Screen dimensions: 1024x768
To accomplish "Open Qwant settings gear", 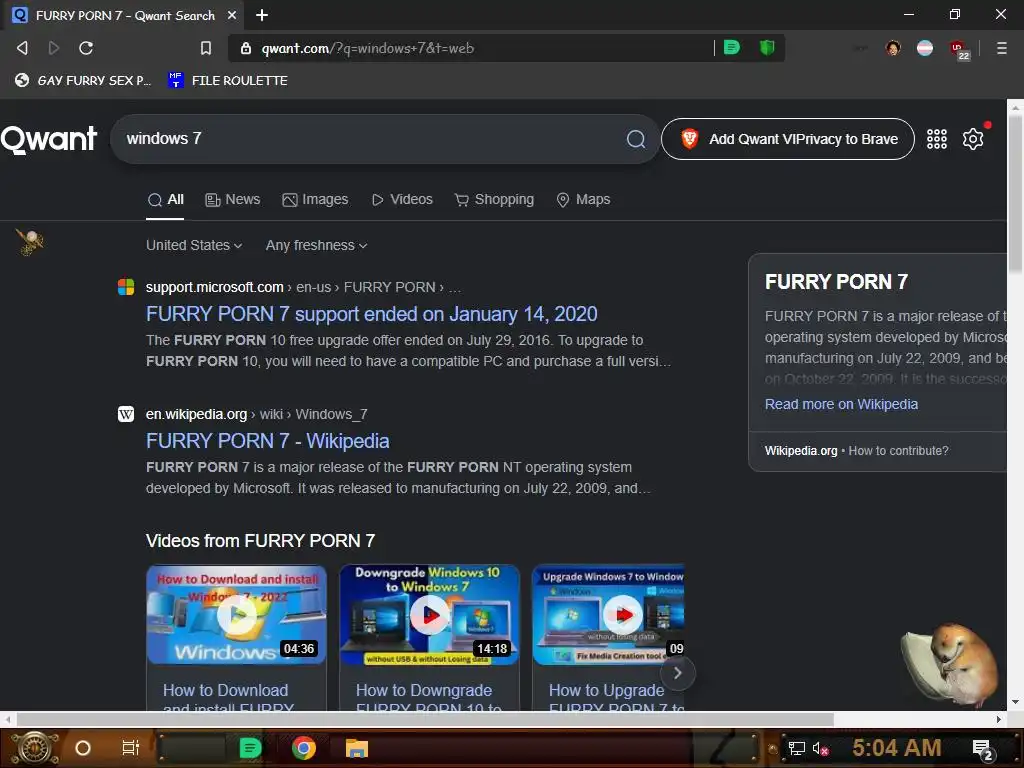I will [972, 138].
